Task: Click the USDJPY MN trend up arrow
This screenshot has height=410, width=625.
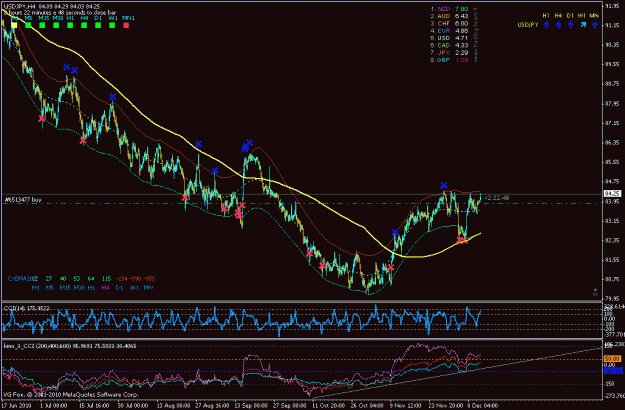Action: click(595, 25)
